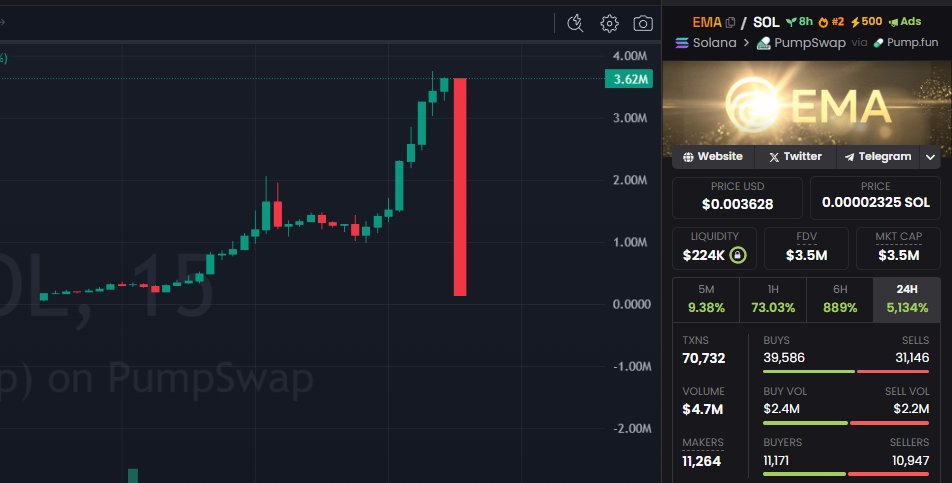
Task: Click the Solana chain logo icon
Action: pyautogui.click(x=683, y=43)
